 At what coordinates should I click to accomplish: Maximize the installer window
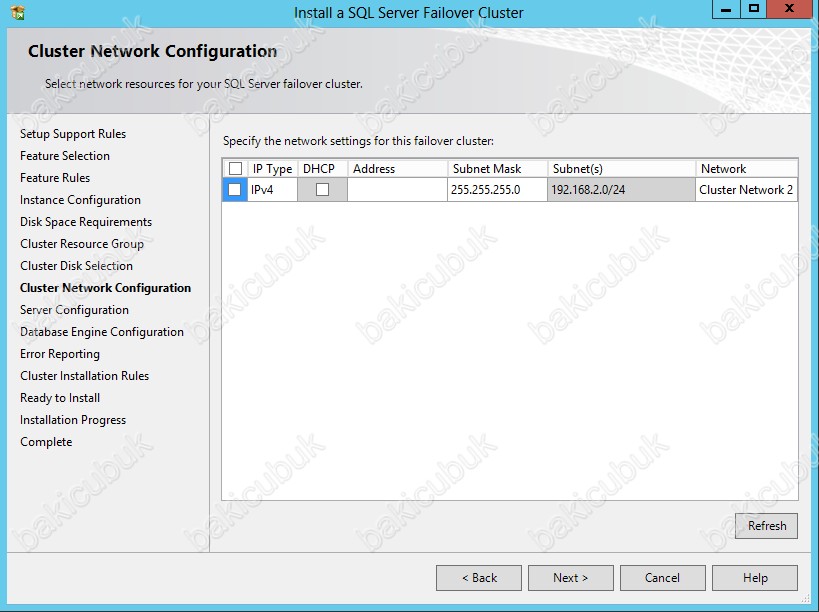coord(754,9)
